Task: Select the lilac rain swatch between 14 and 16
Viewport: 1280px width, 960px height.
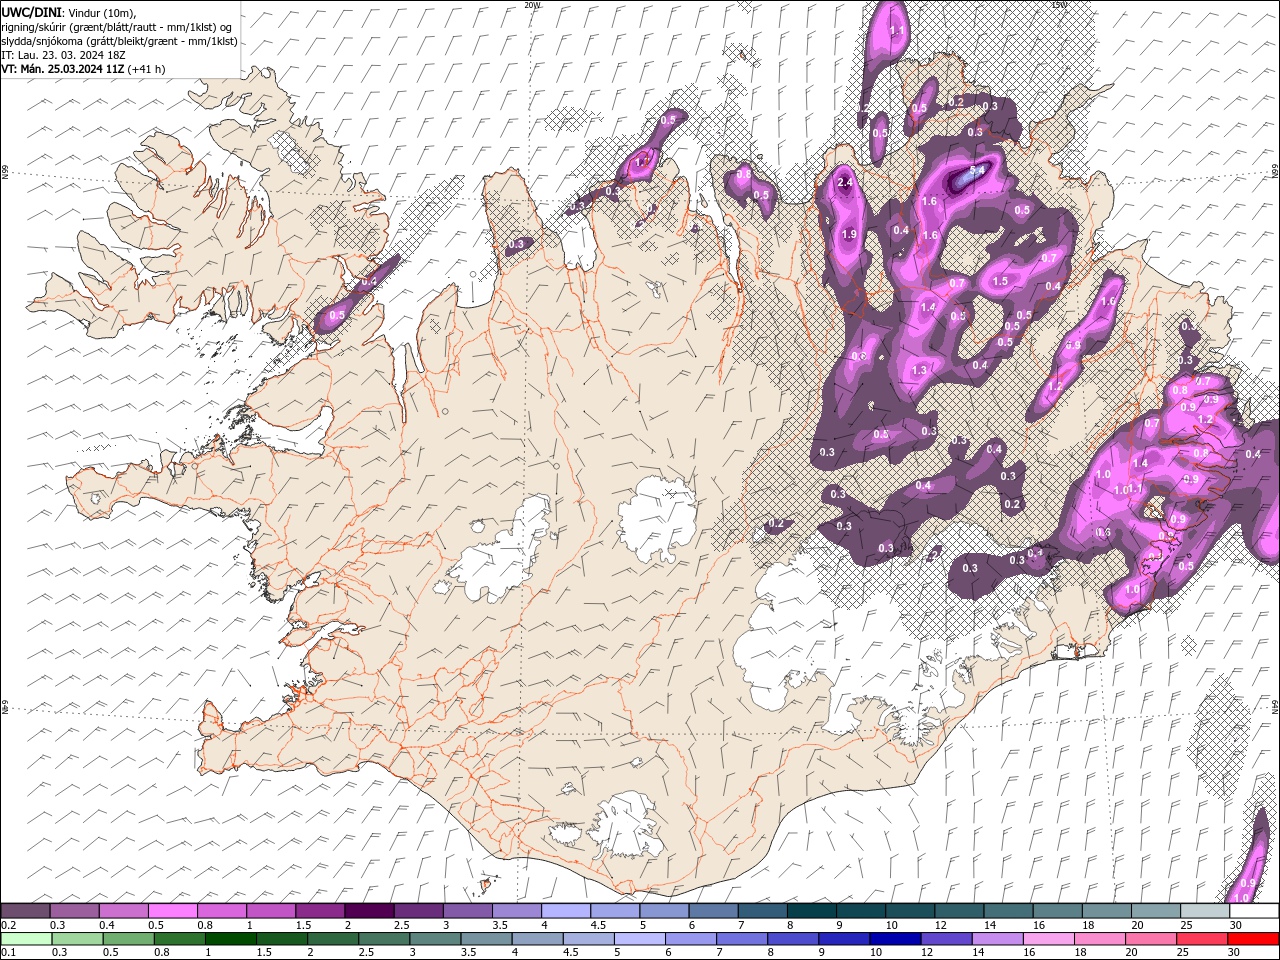Action: click(998, 938)
